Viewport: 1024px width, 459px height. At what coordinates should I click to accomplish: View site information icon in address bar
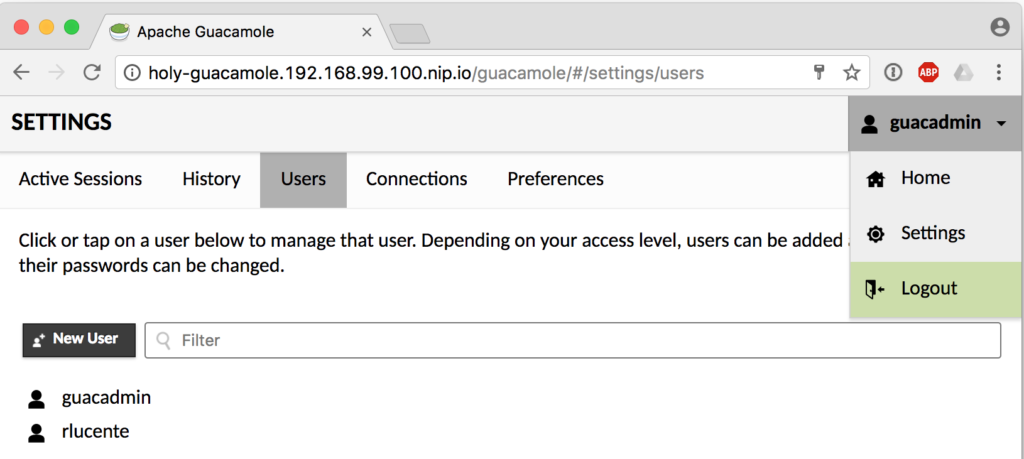(132, 72)
